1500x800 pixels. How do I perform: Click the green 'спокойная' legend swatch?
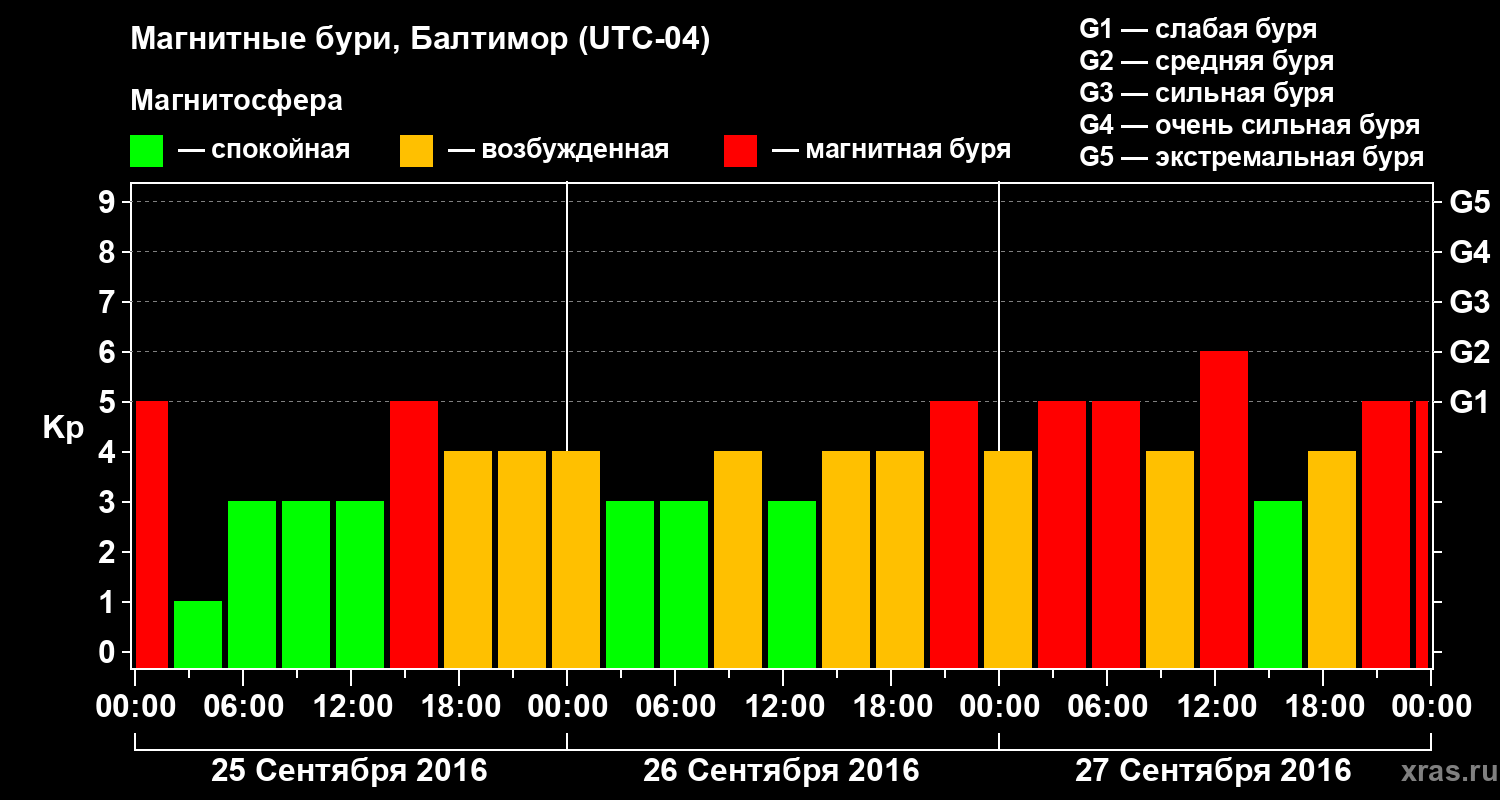[x=146, y=151]
